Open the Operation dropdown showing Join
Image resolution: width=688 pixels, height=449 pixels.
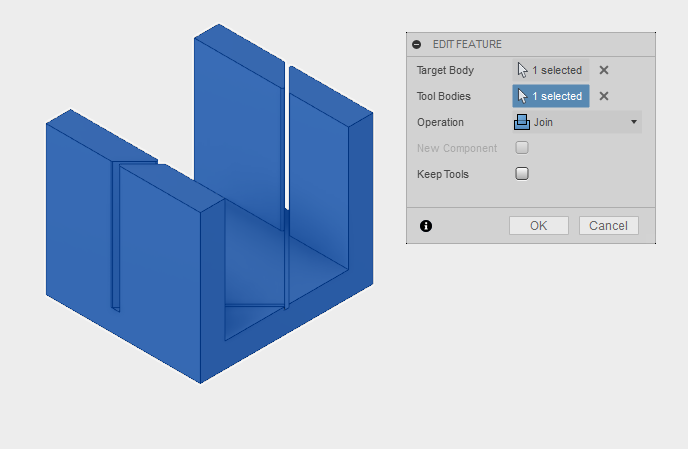click(x=577, y=122)
